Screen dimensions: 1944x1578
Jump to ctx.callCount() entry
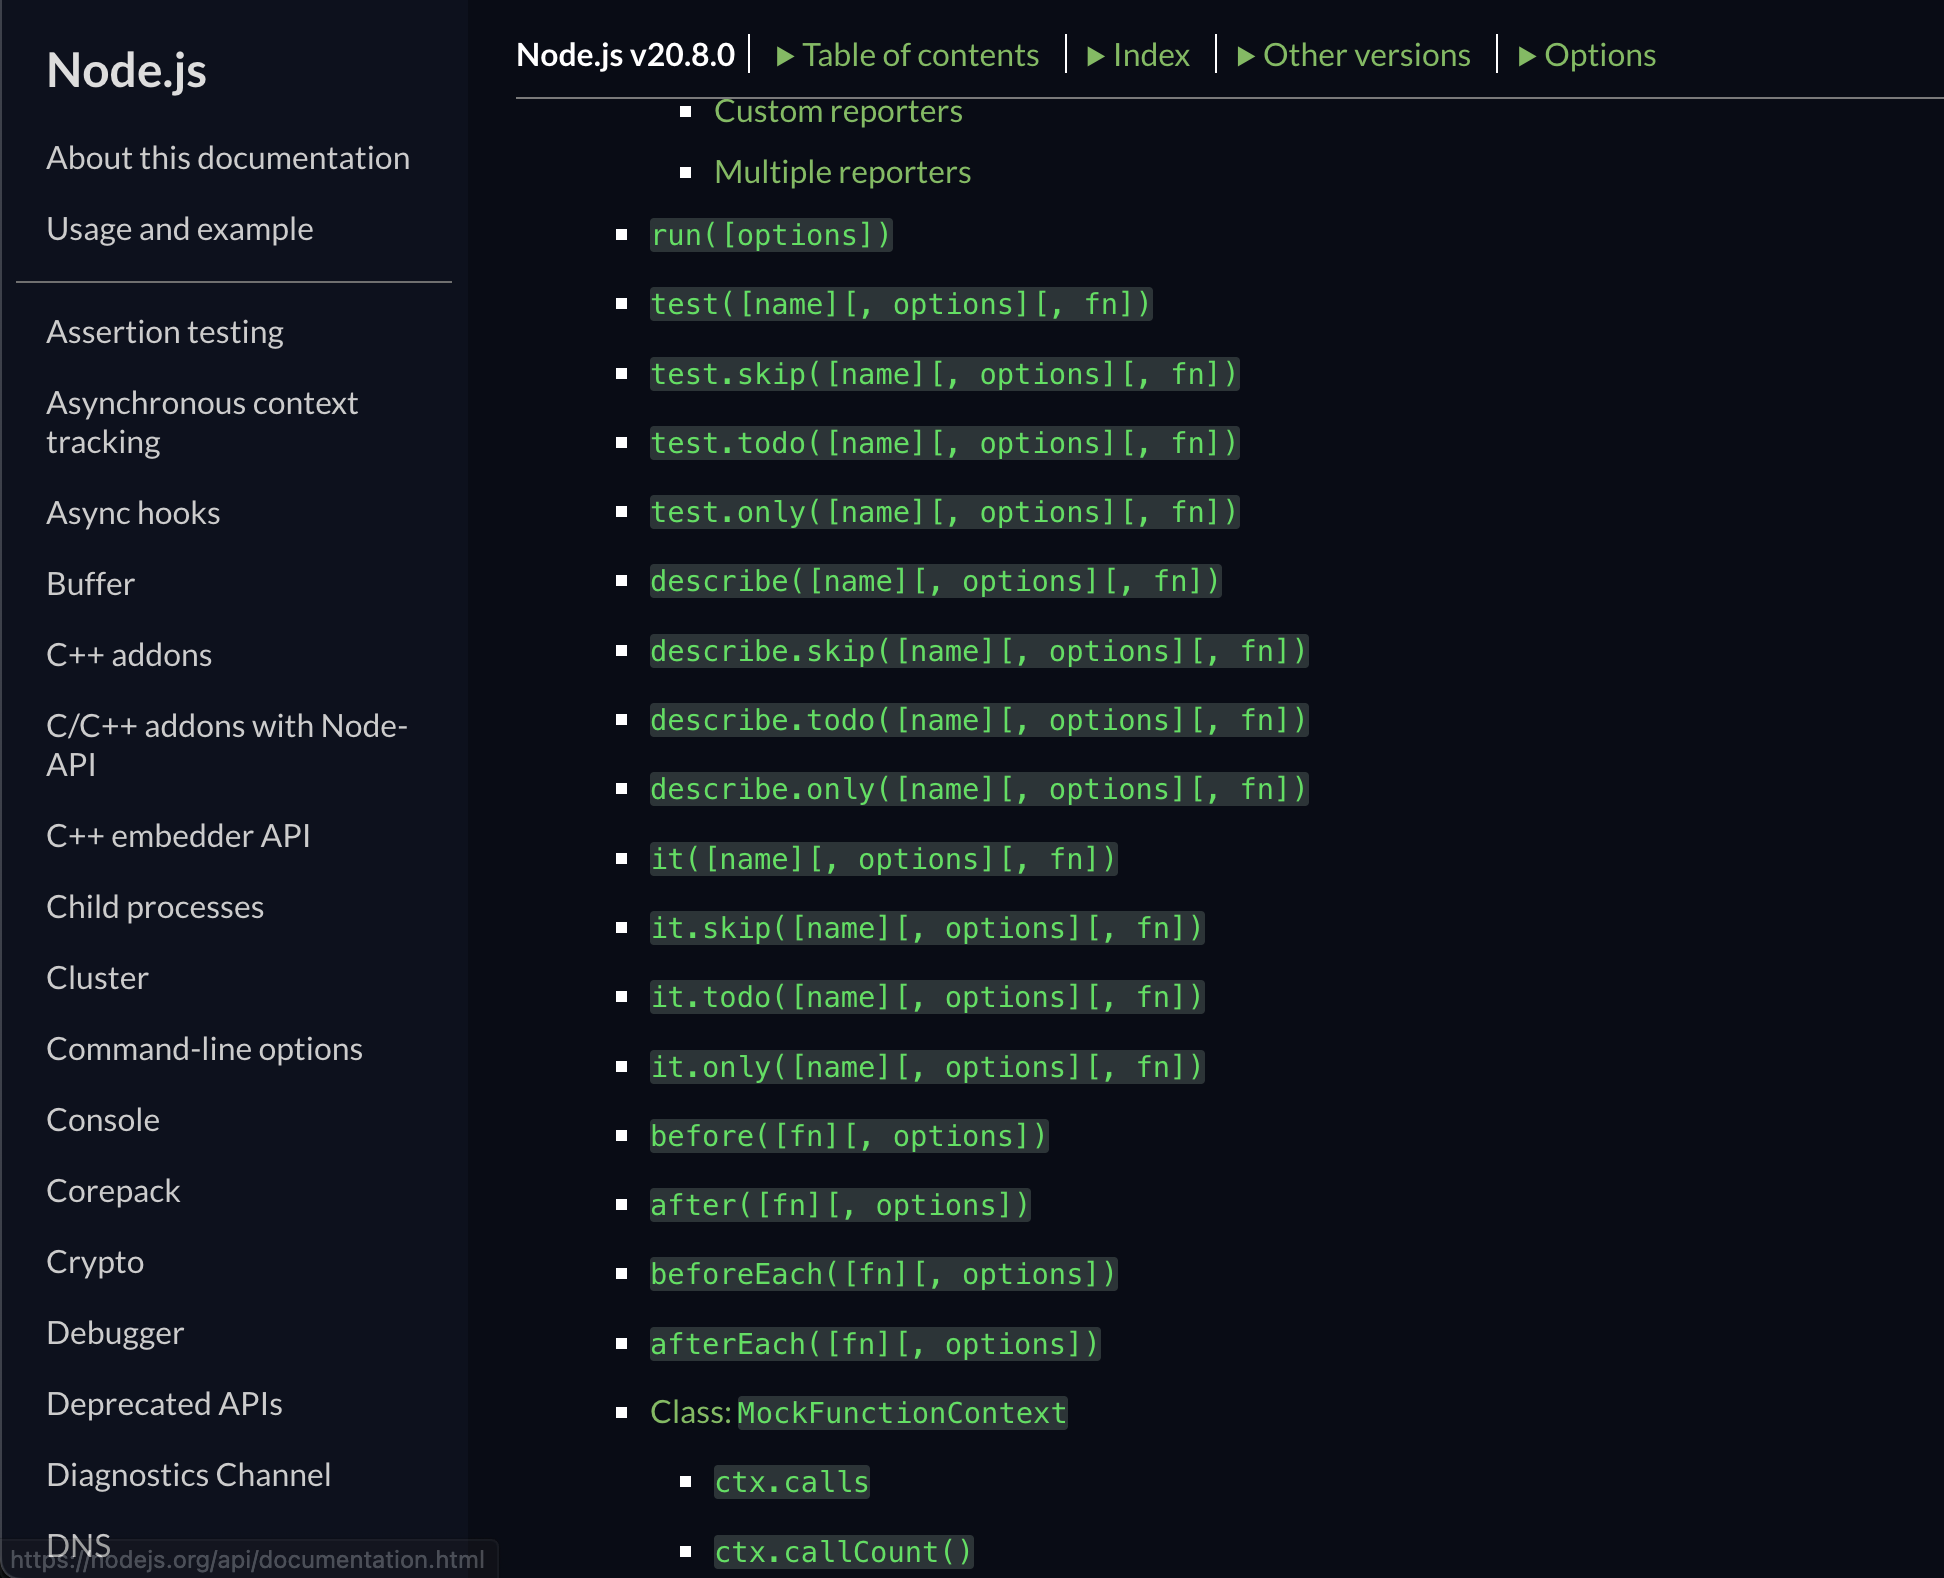click(x=843, y=1552)
